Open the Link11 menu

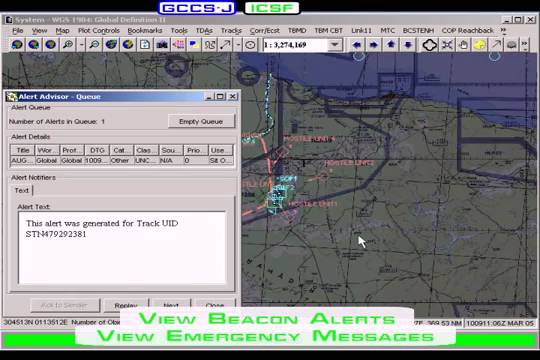click(x=361, y=31)
